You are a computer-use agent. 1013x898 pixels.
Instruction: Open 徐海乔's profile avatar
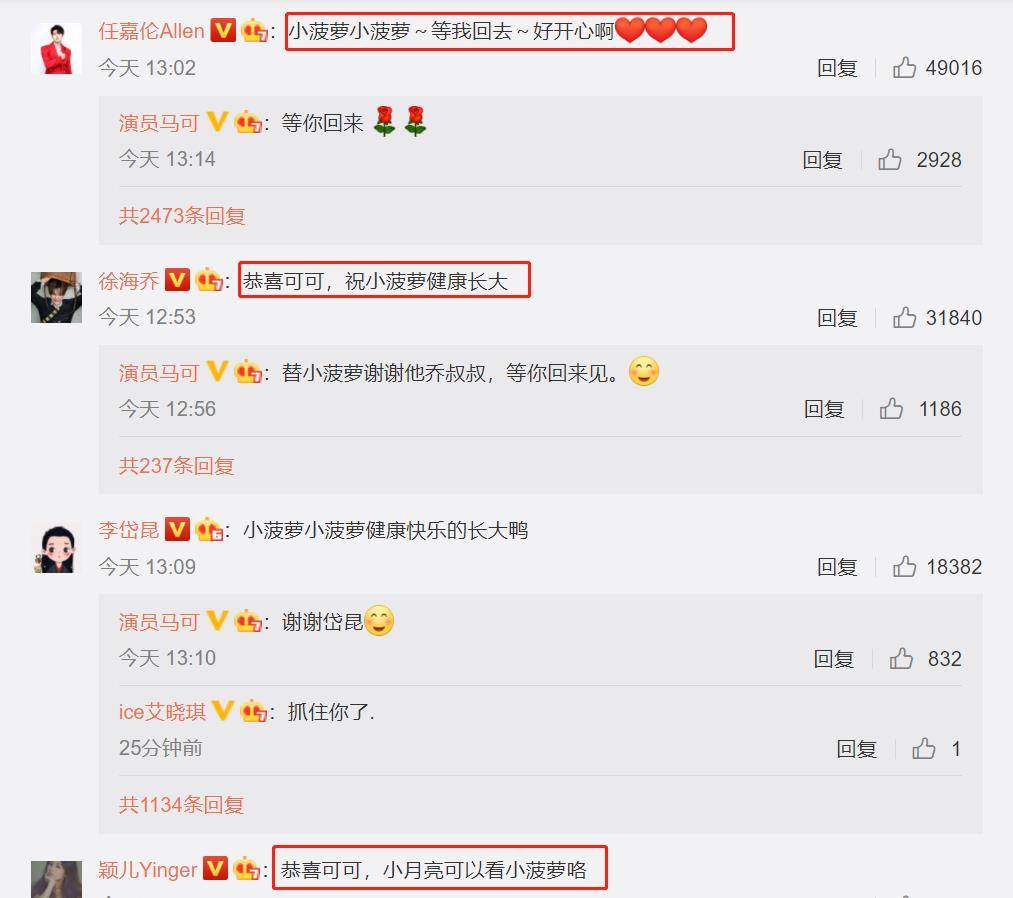click(x=57, y=297)
